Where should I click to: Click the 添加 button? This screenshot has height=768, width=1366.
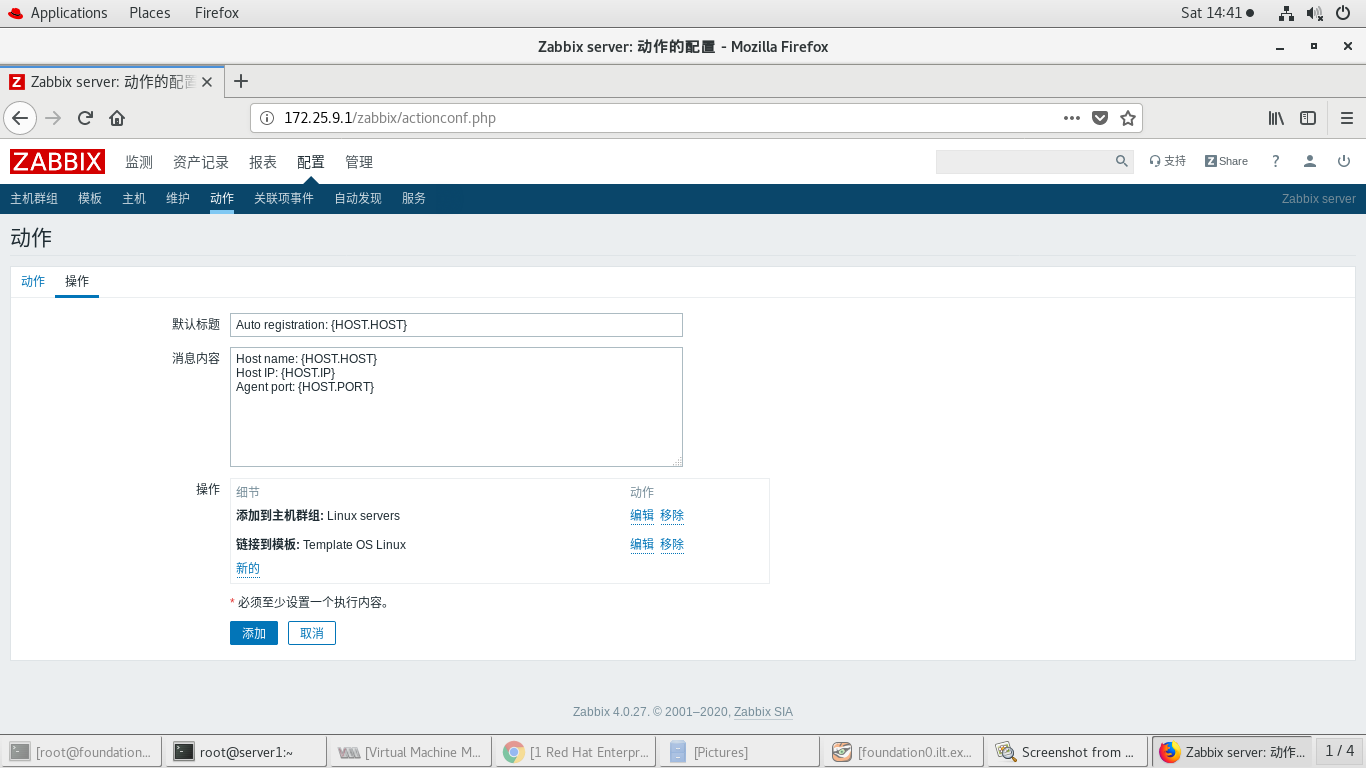coord(253,633)
